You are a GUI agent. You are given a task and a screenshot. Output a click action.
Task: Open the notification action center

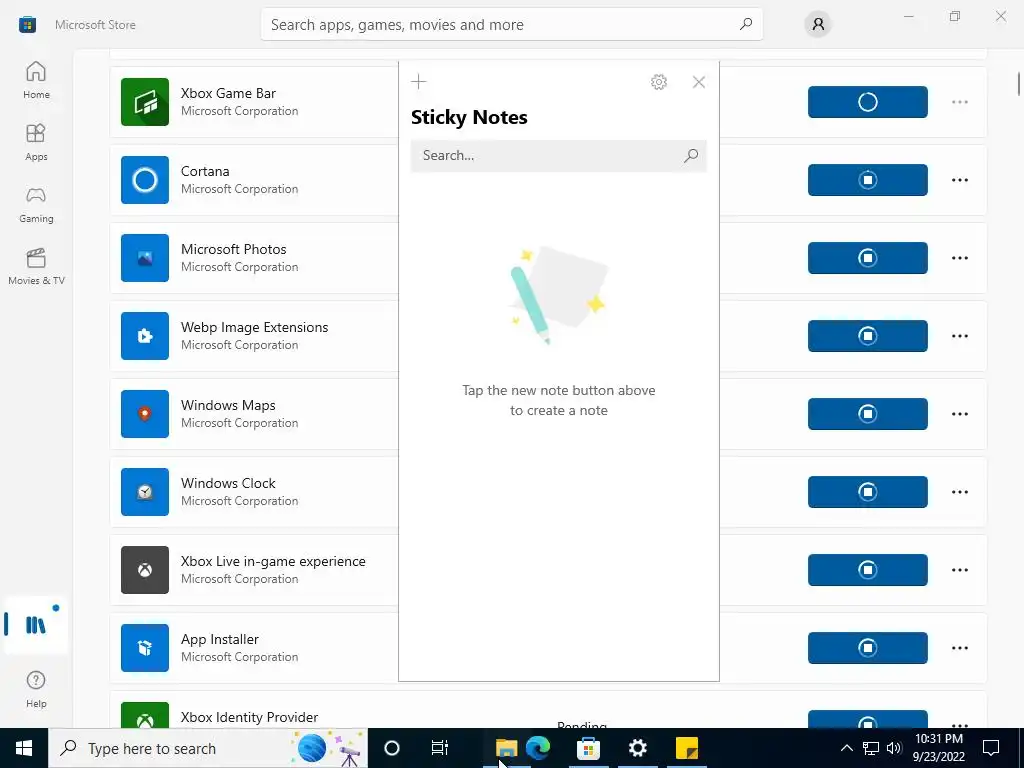pyautogui.click(x=991, y=748)
